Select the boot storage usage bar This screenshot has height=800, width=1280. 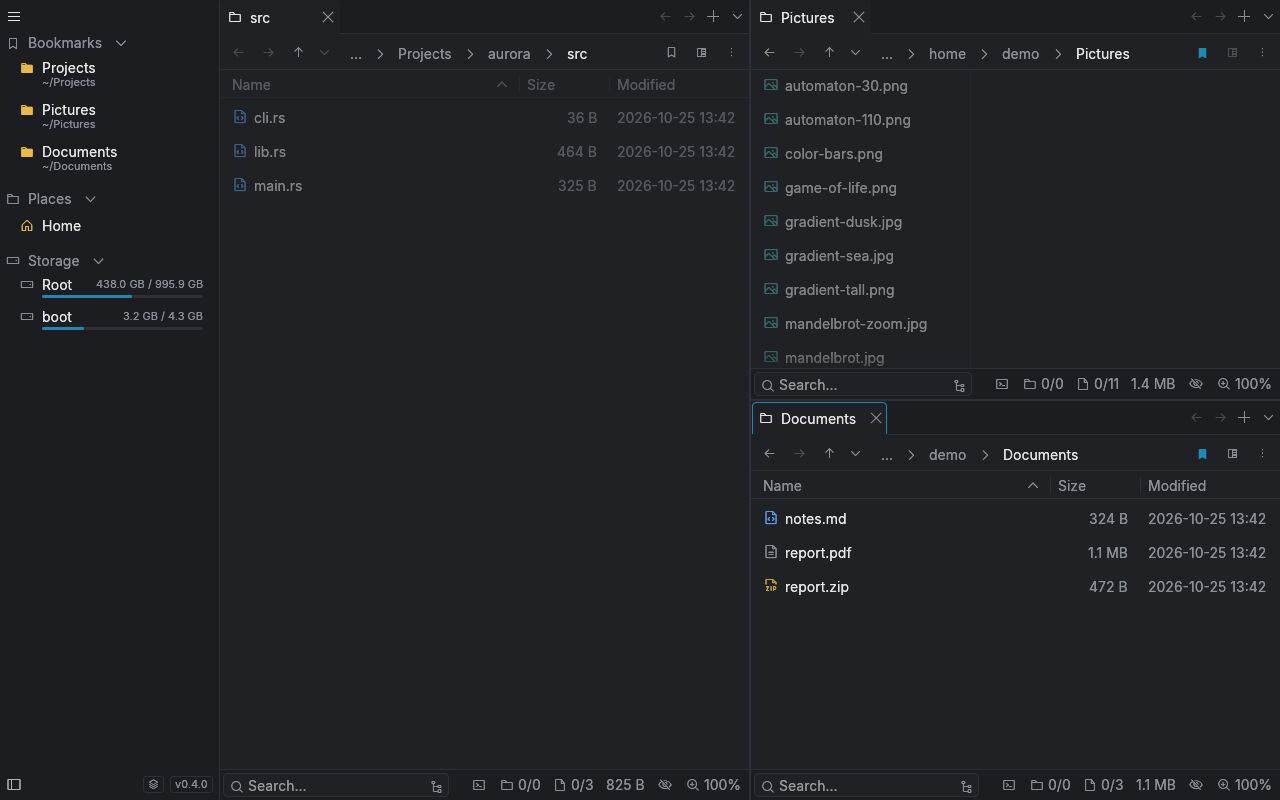(122, 328)
